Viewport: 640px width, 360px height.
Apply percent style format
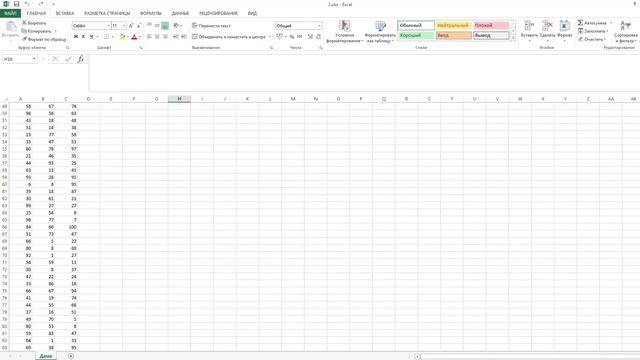292,37
